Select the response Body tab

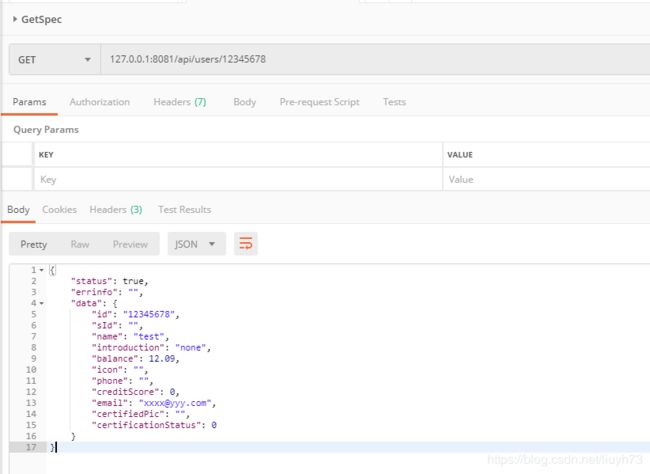[18, 210]
